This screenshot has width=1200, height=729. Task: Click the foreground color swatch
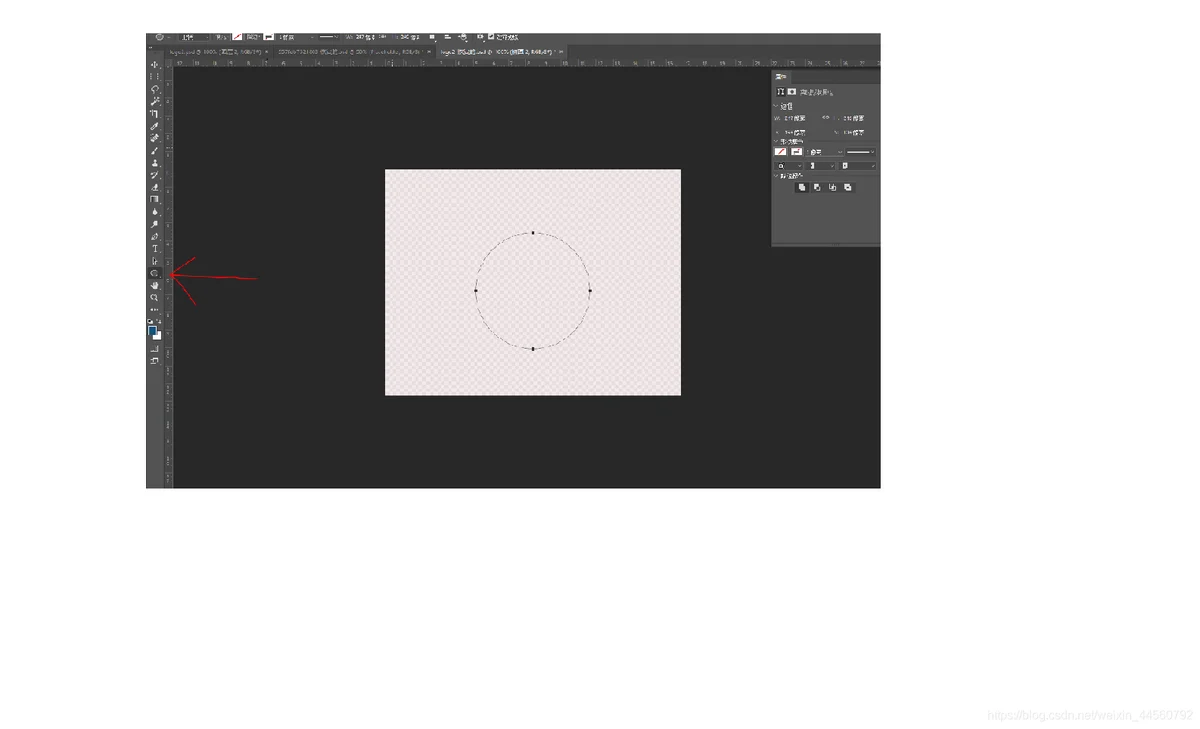pos(152,329)
